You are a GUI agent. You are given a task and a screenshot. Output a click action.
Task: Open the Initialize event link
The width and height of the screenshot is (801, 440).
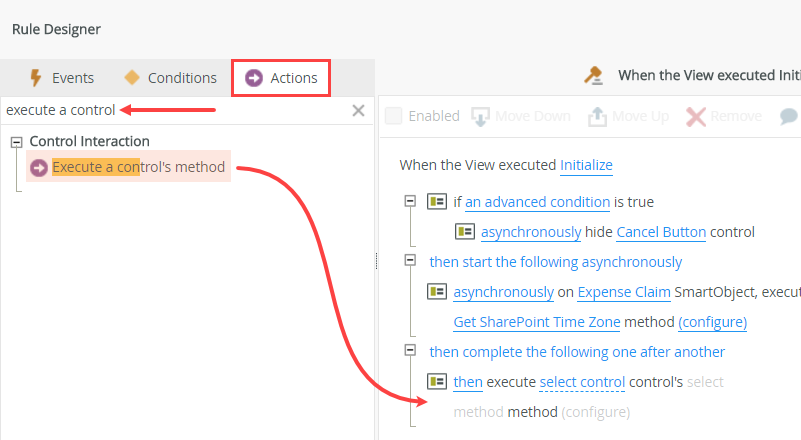pos(586,165)
